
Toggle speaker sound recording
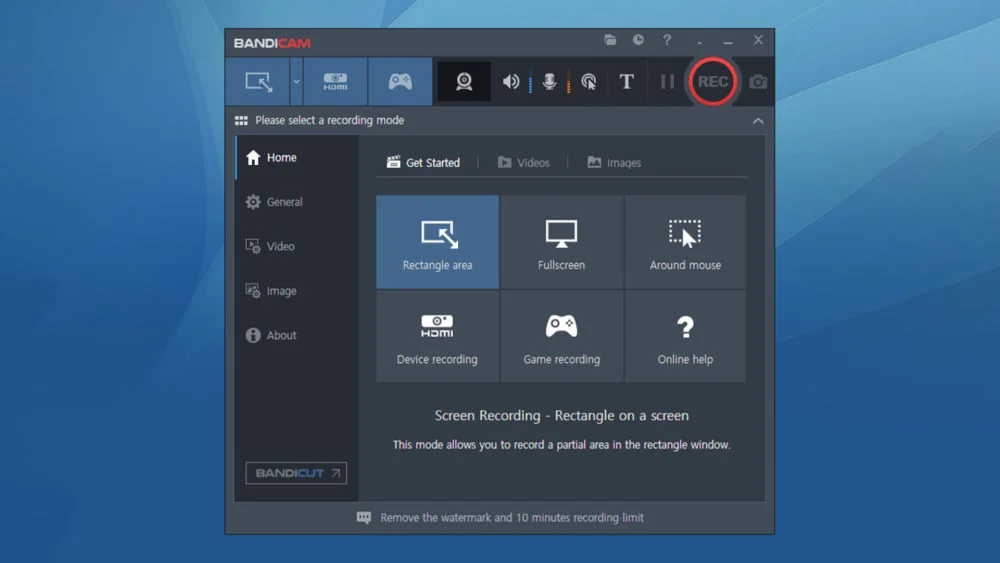[x=511, y=82]
